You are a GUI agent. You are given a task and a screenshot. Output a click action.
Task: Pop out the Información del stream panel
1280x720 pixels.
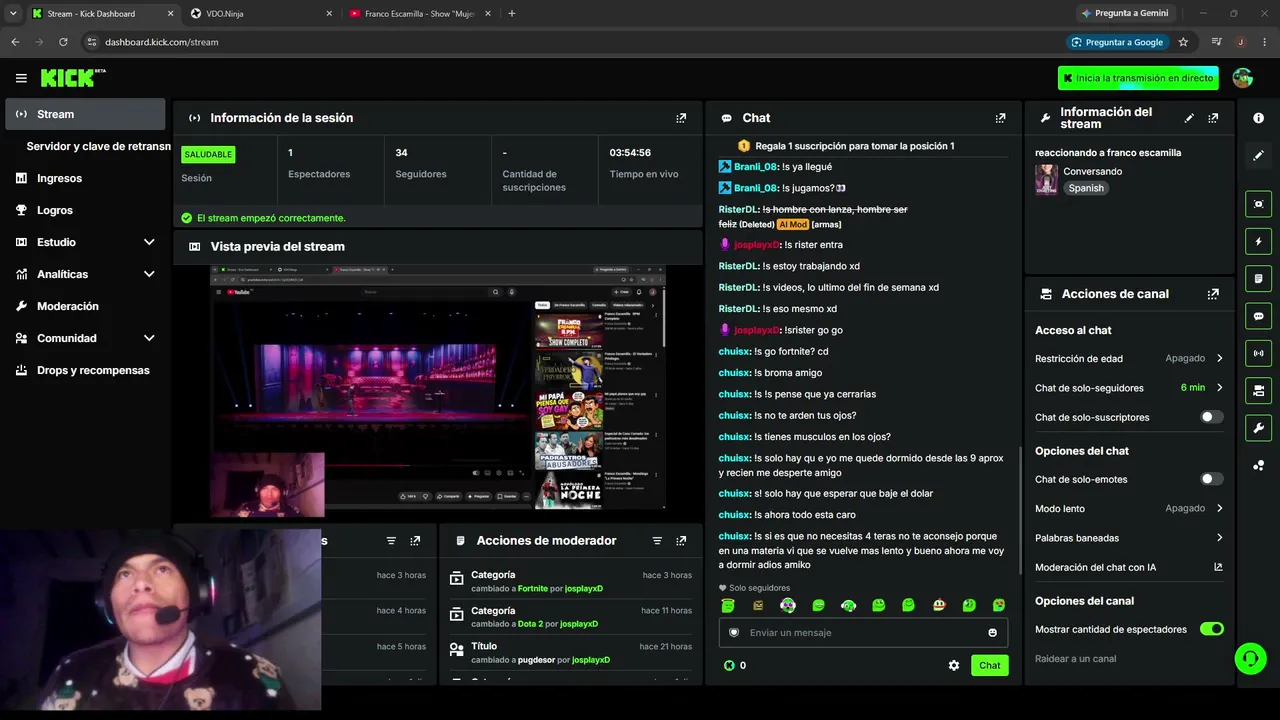1213,118
